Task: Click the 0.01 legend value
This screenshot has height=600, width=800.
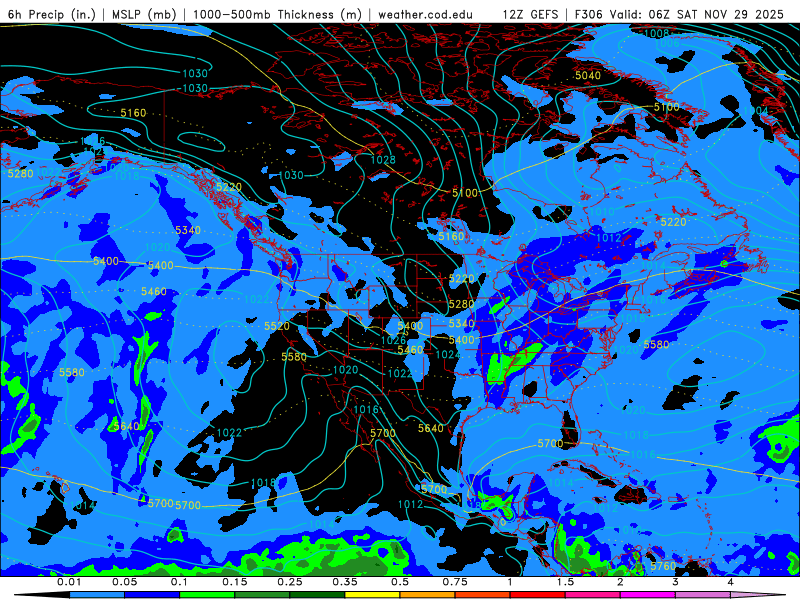Action: (x=69, y=582)
